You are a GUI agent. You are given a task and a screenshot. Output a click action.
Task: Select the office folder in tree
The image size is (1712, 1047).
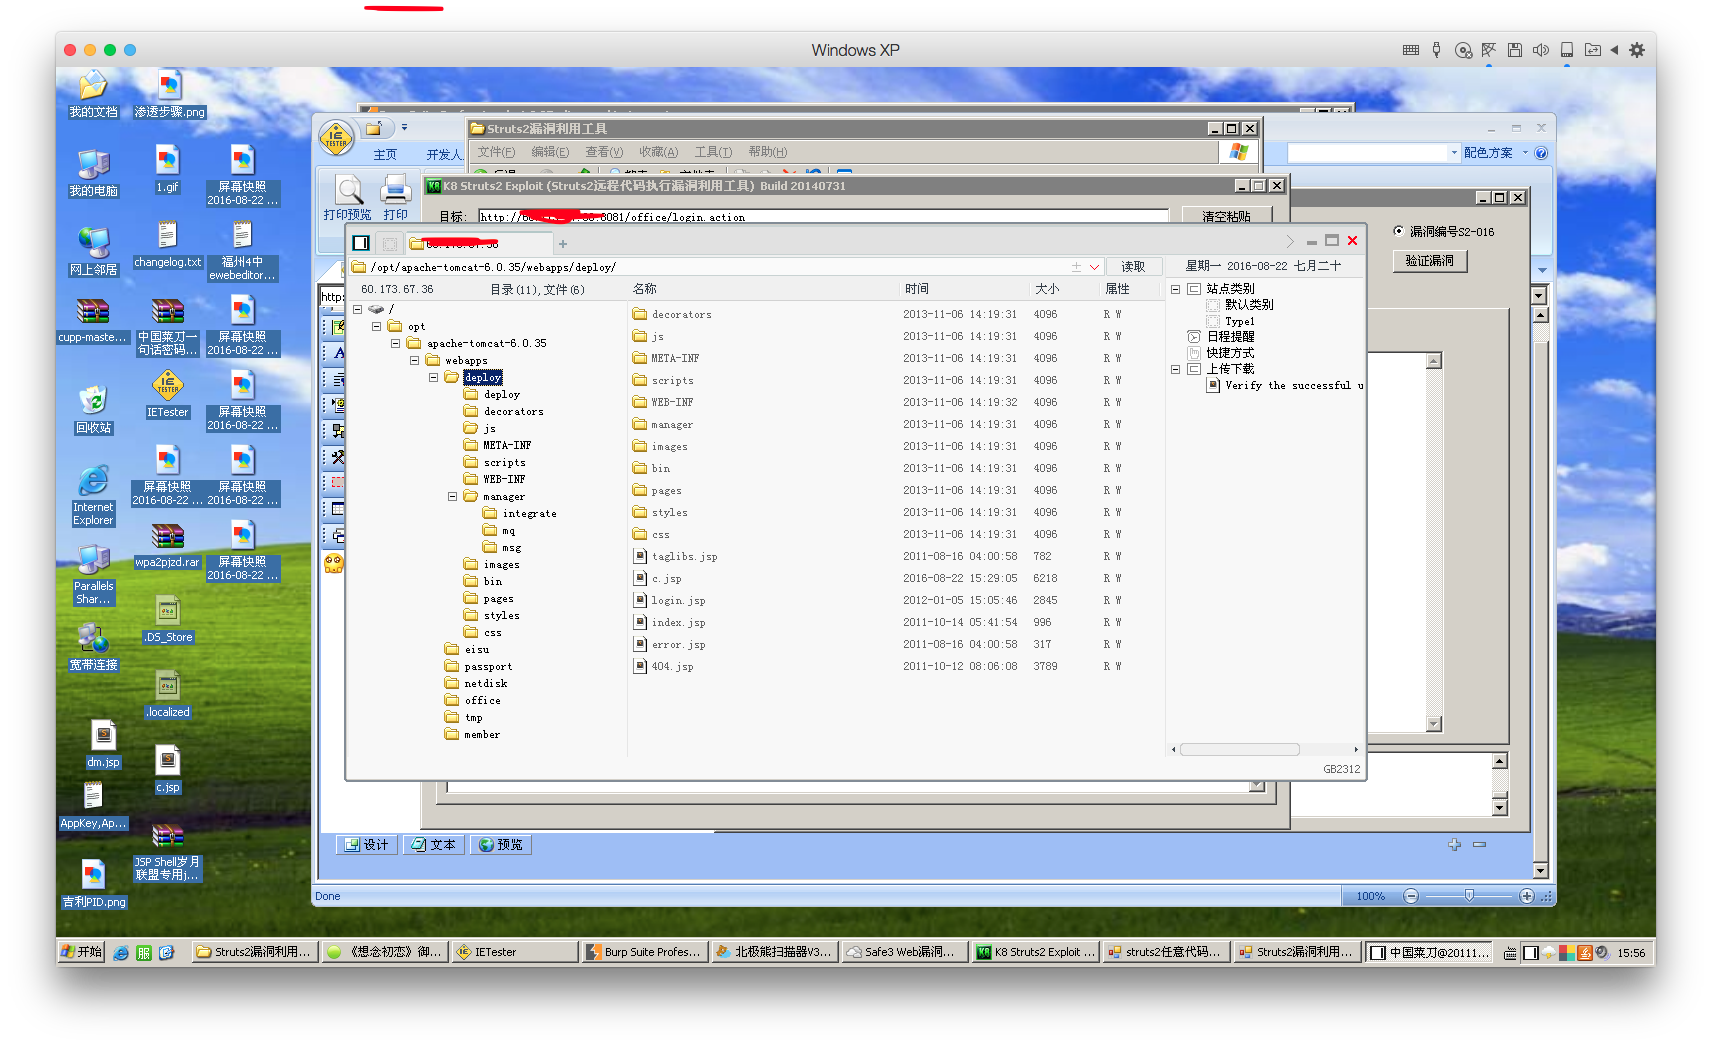[x=473, y=700]
